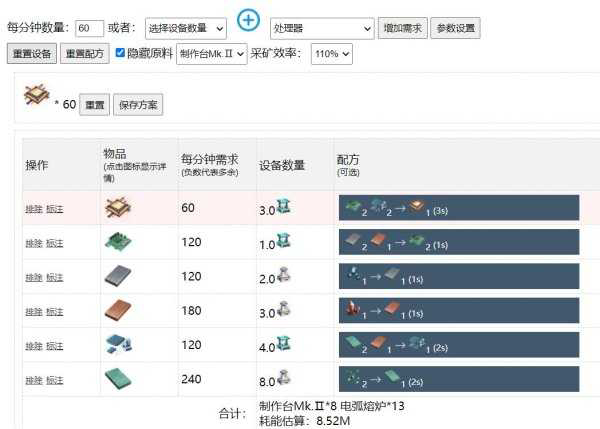Click the green circuit board item icon
This screenshot has width=600, height=429.
(x=119, y=242)
